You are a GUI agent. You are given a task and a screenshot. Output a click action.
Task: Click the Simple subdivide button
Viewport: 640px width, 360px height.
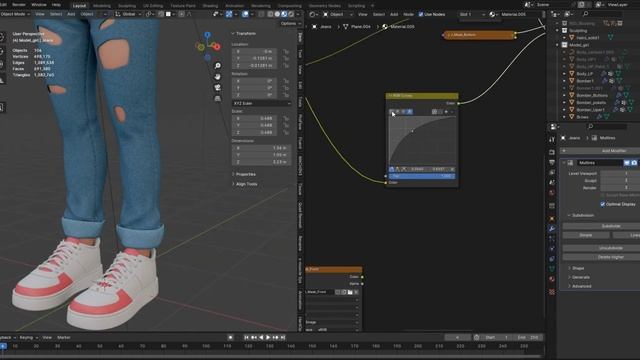point(586,235)
